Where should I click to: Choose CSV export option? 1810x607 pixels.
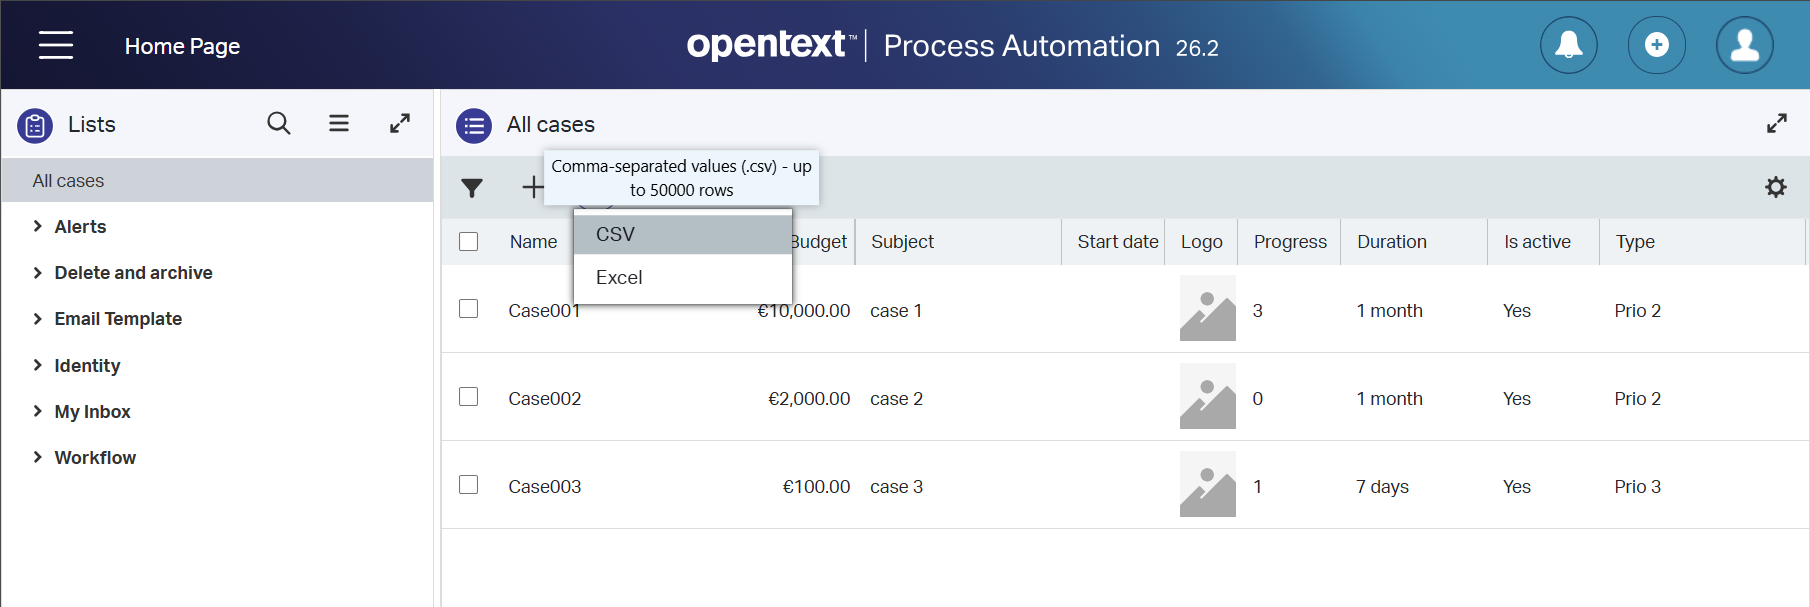pos(683,234)
